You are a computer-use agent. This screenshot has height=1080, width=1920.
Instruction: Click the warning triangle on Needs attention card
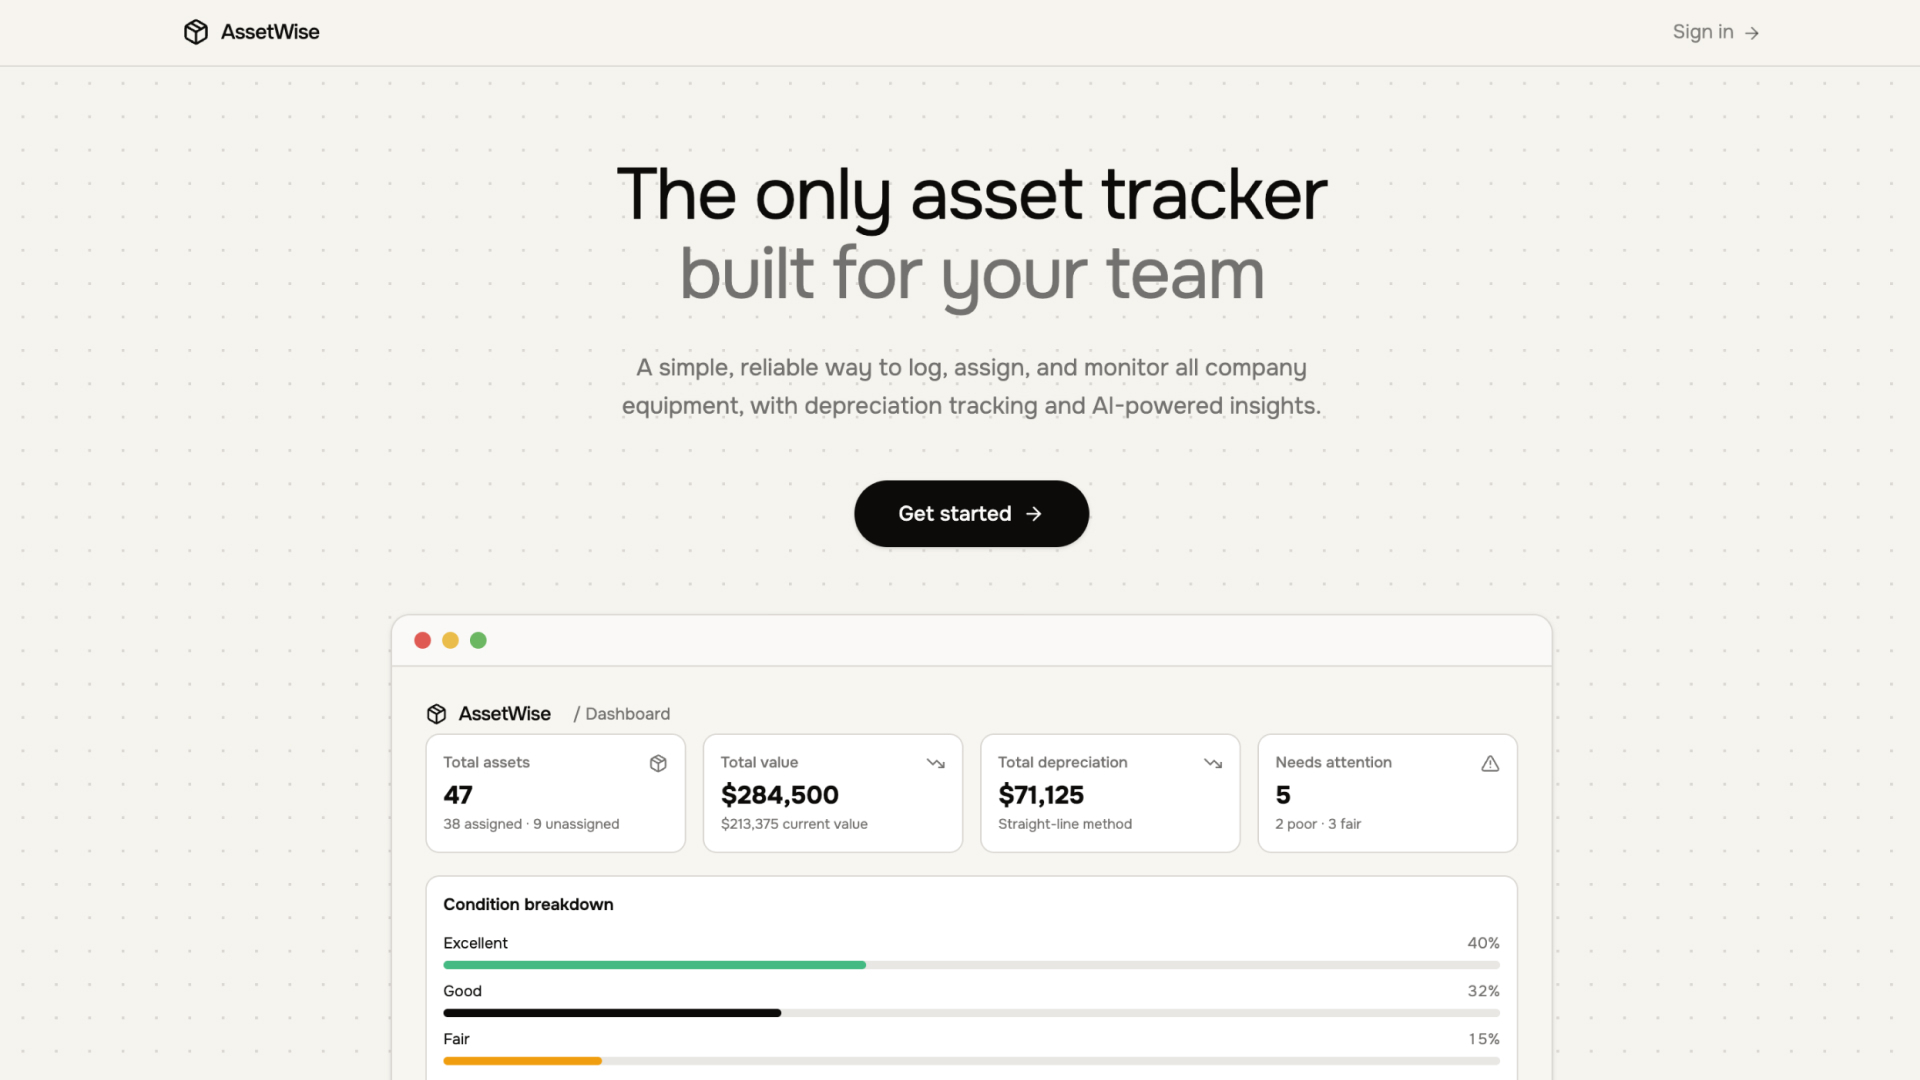point(1489,763)
